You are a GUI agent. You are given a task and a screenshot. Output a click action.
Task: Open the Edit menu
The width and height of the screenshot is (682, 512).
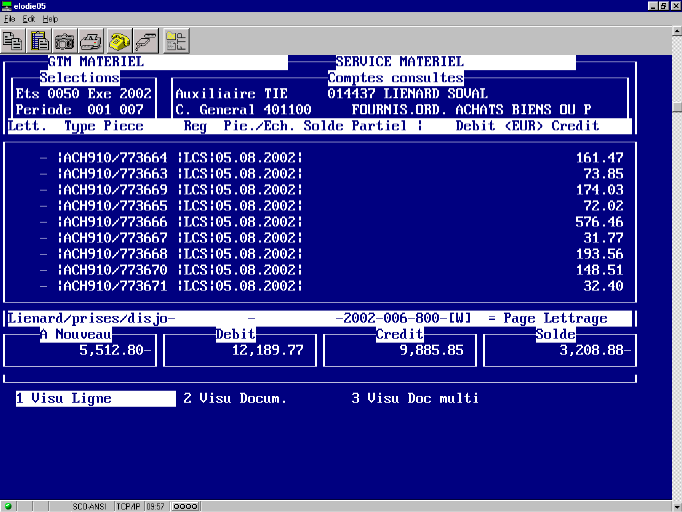pos(28,19)
